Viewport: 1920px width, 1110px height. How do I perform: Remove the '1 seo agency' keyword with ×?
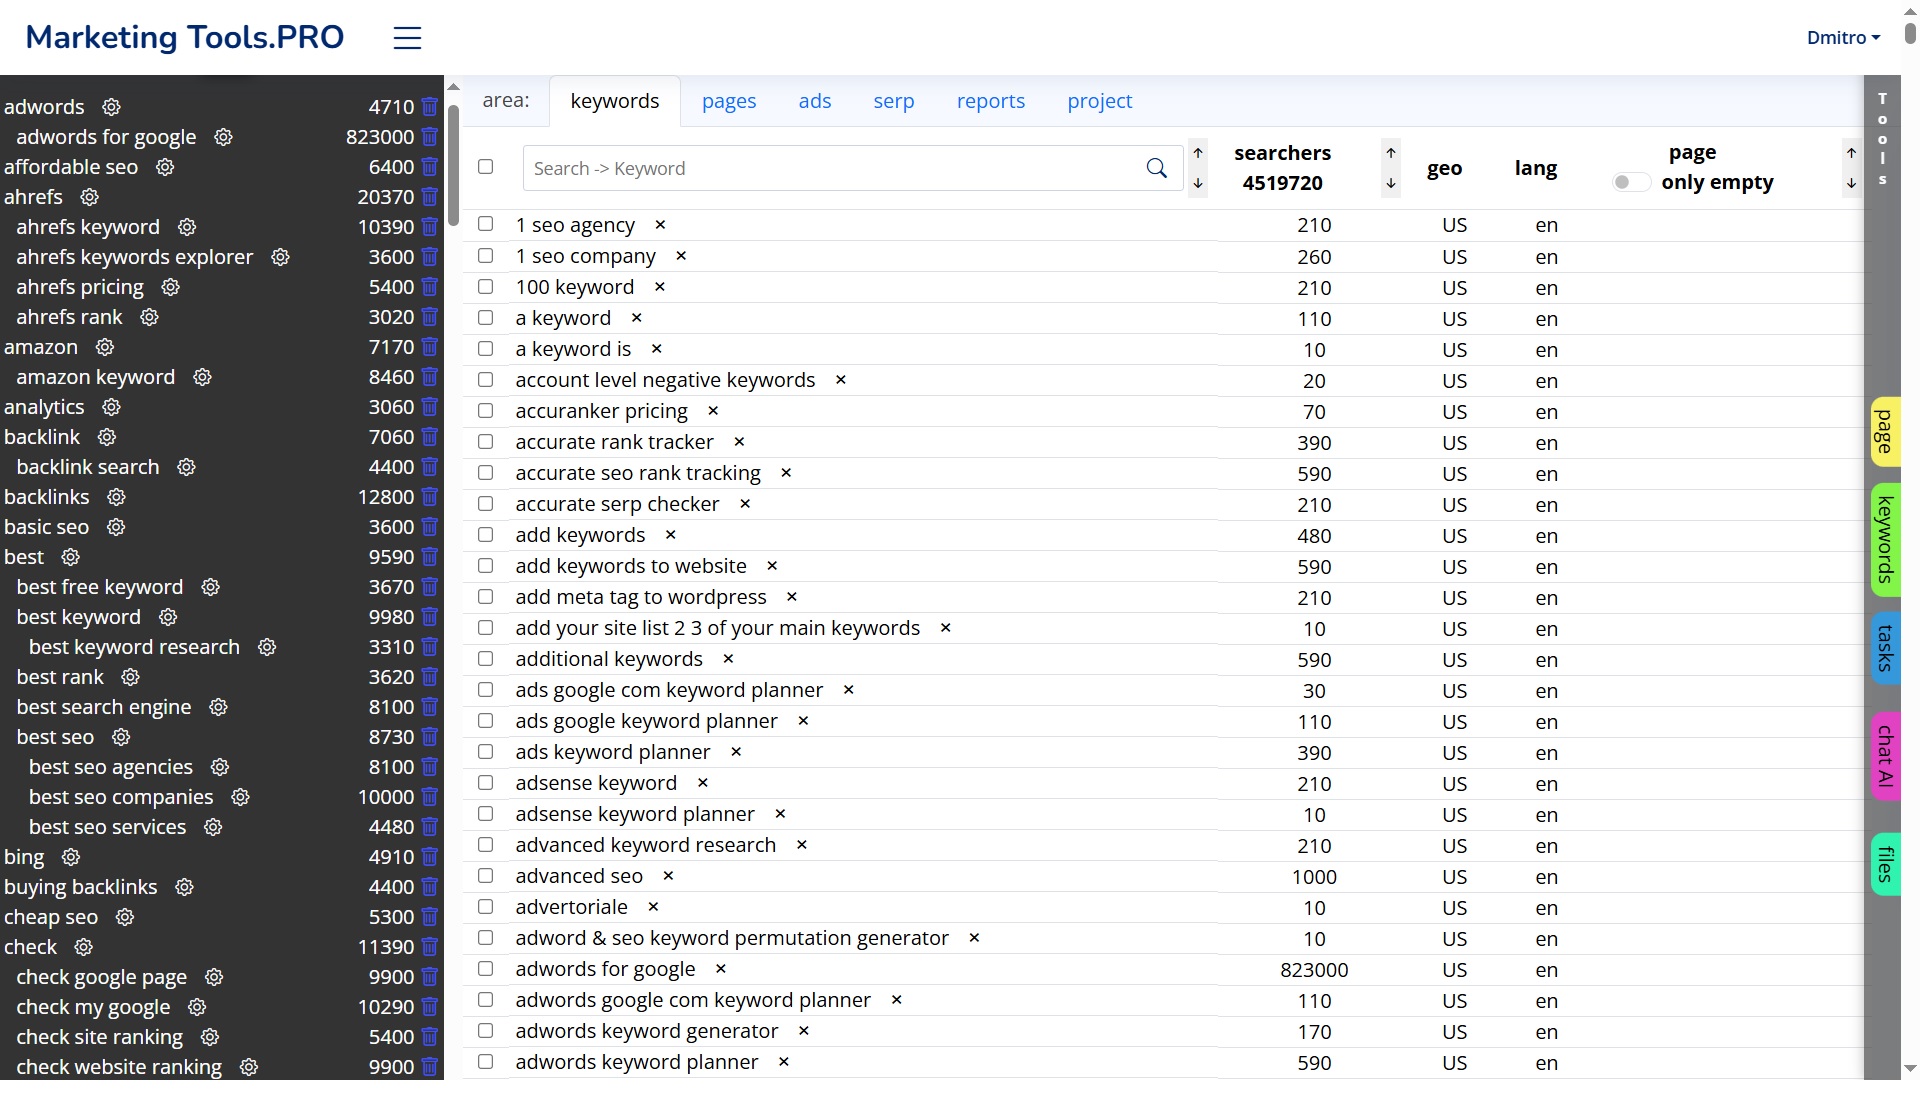tap(660, 225)
